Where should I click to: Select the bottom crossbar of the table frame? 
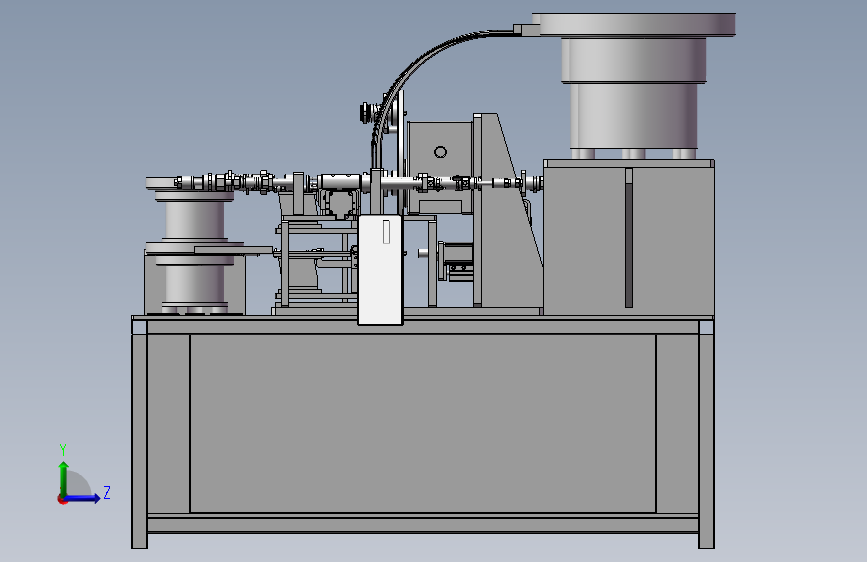click(423, 525)
